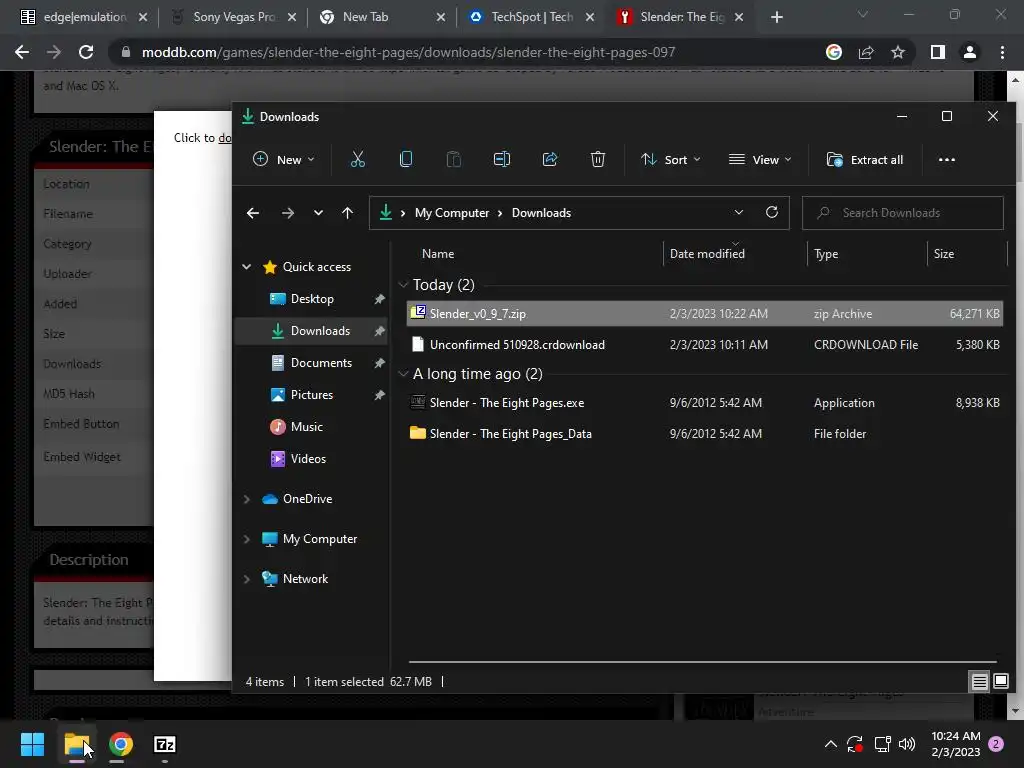Open the See more ellipsis menu
This screenshot has width=1024, height=768.
click(x=946, y=159)
